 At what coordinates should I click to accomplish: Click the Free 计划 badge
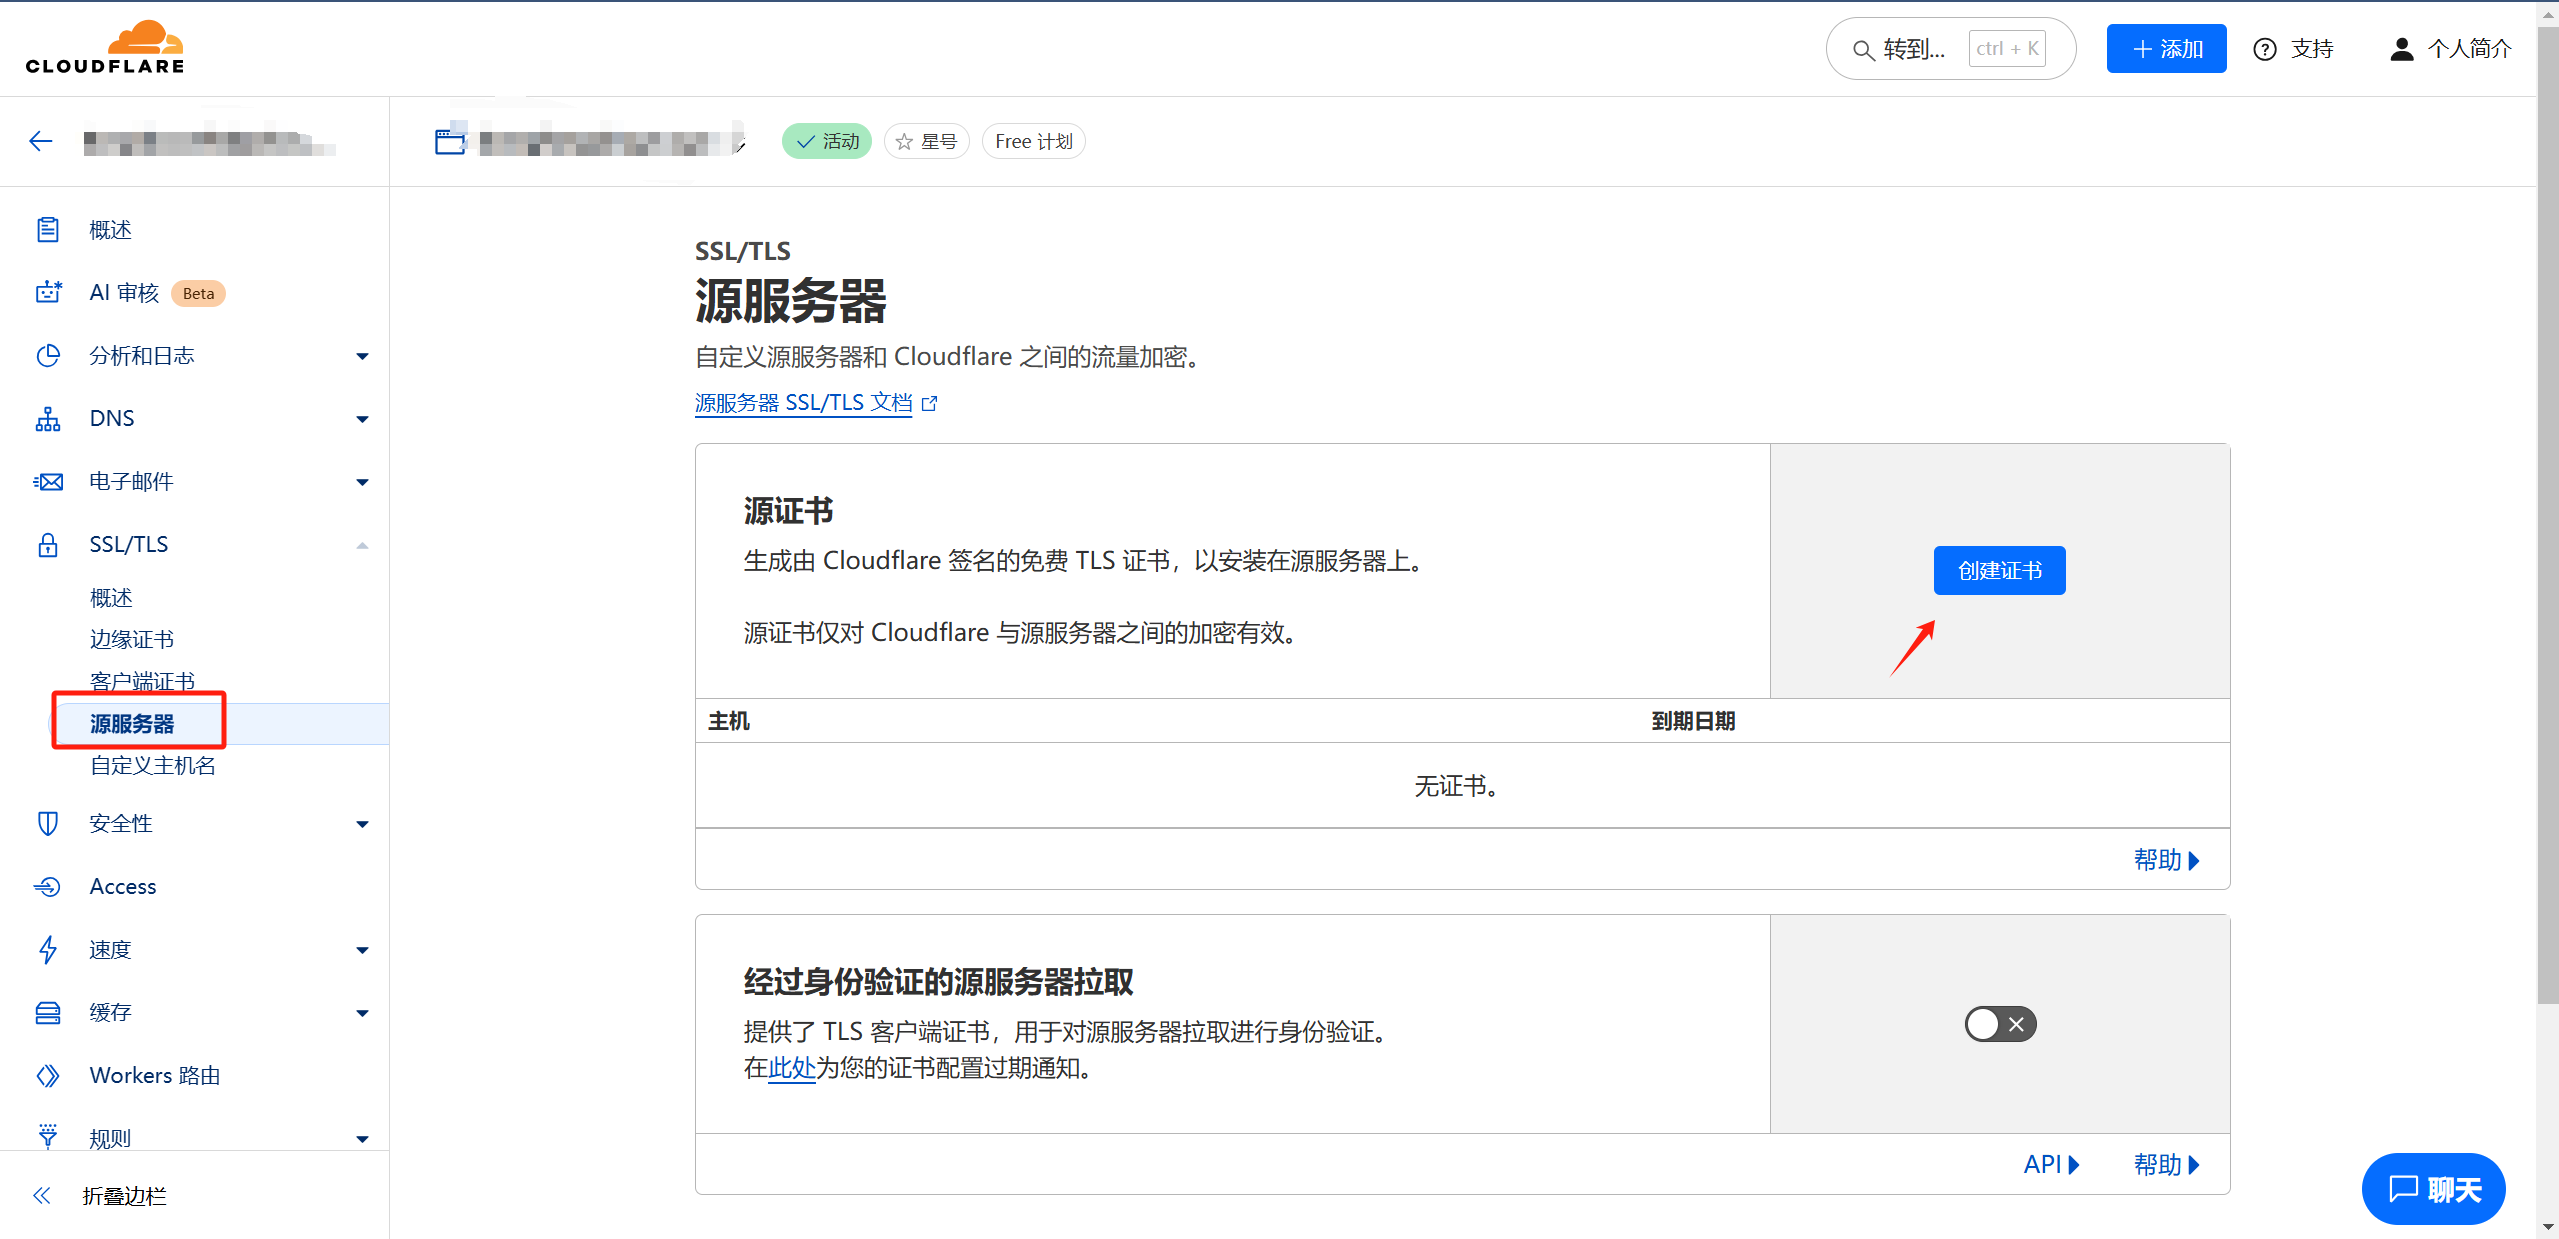point(1033,142)
